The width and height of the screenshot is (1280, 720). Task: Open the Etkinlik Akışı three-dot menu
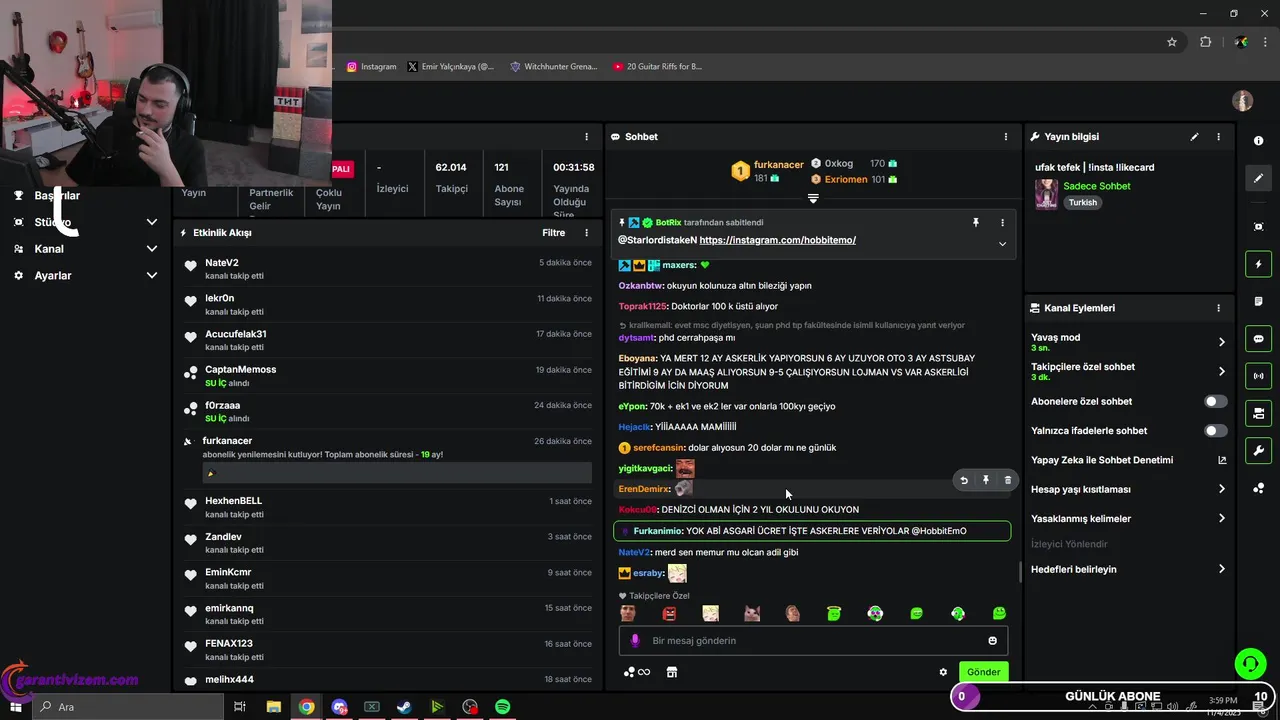pos(587,233)
